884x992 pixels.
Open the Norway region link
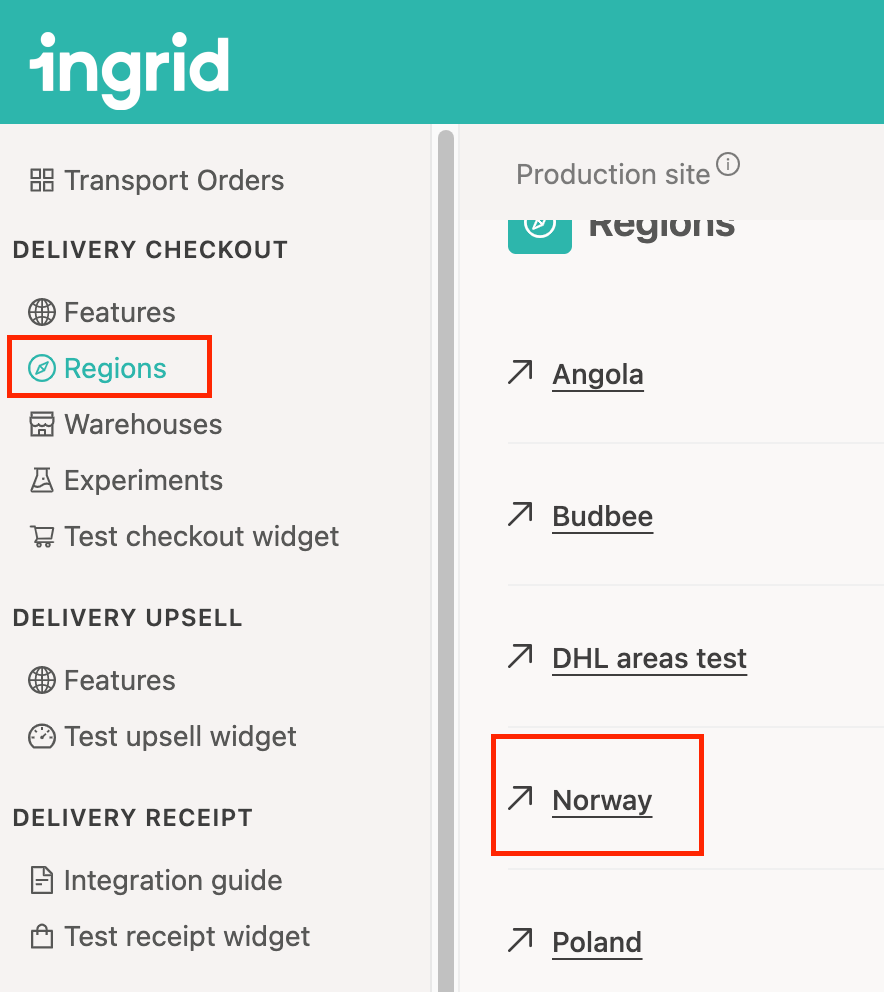(602, 801)
